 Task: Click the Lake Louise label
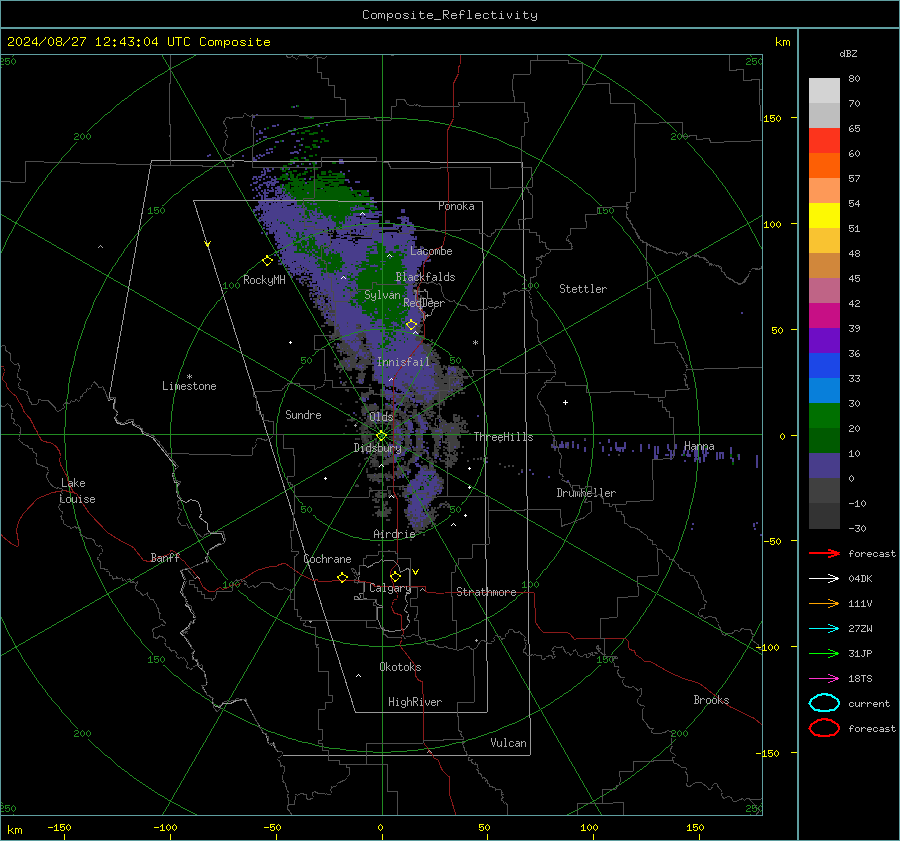tap(77, 491)
